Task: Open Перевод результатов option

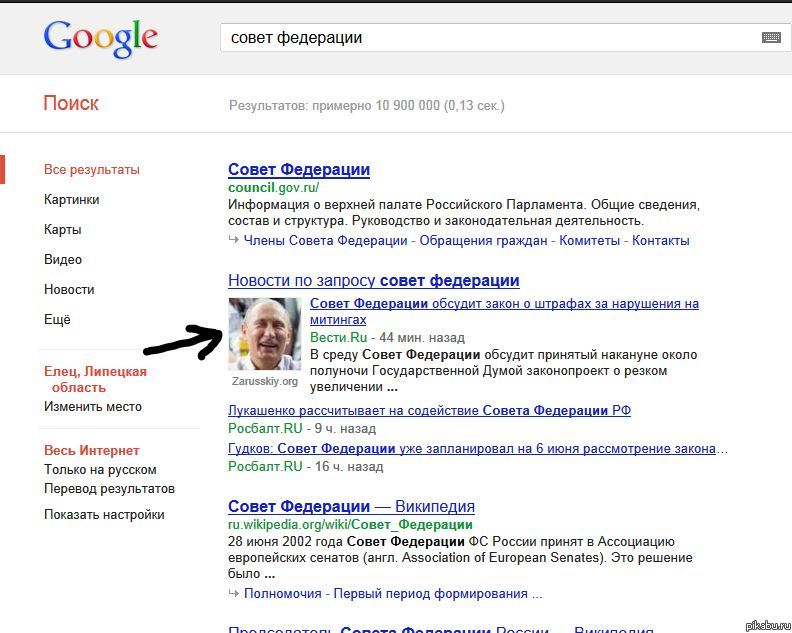Action: pos(109,488)
